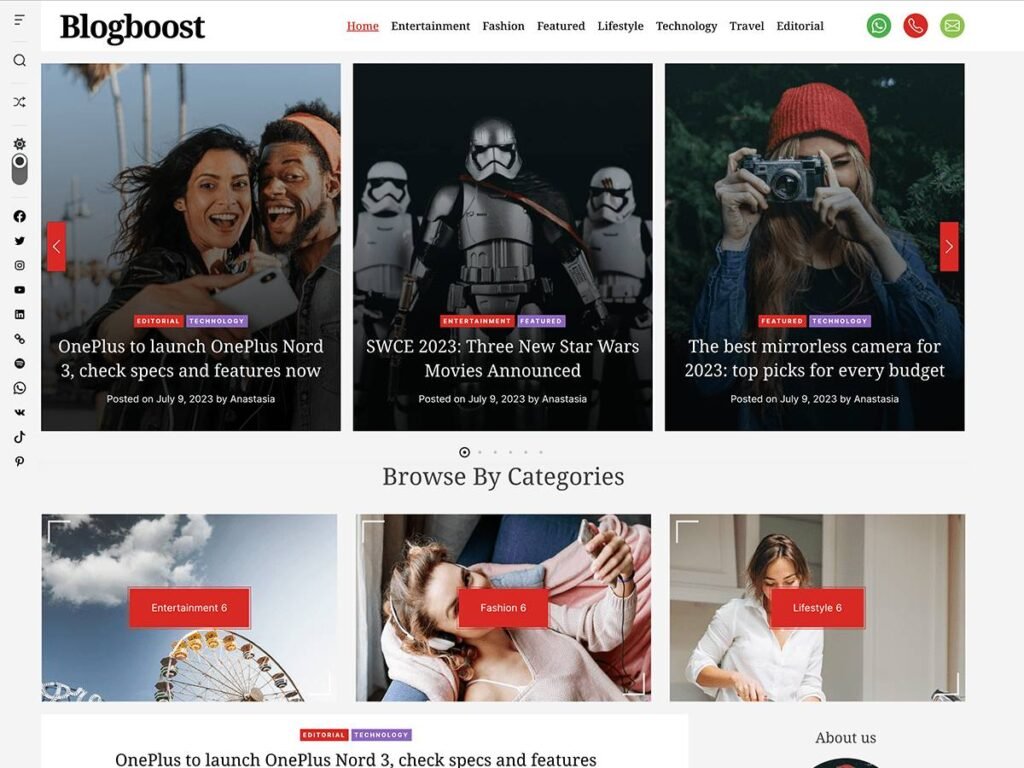This screenshot has height=768, width=1024.
Task: Go to next slide with right arrow
Action: point(948,246)
